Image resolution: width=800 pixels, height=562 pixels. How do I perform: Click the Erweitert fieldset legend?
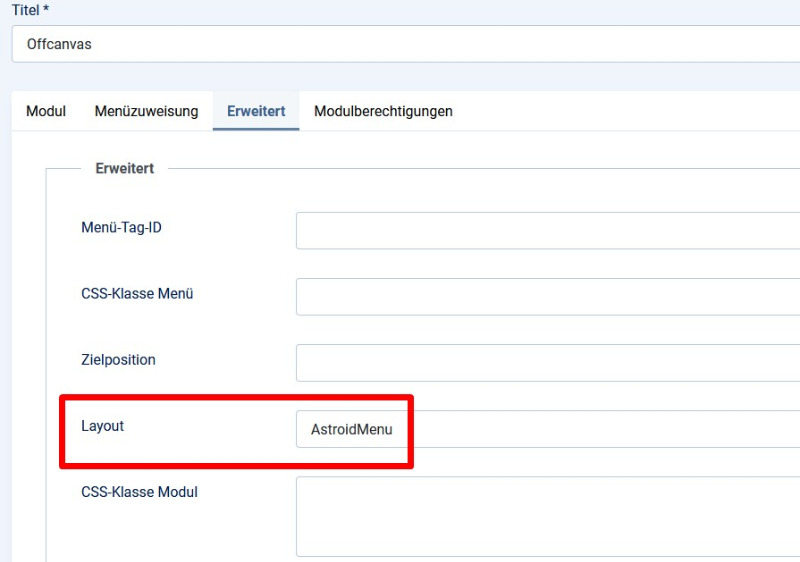124,168
